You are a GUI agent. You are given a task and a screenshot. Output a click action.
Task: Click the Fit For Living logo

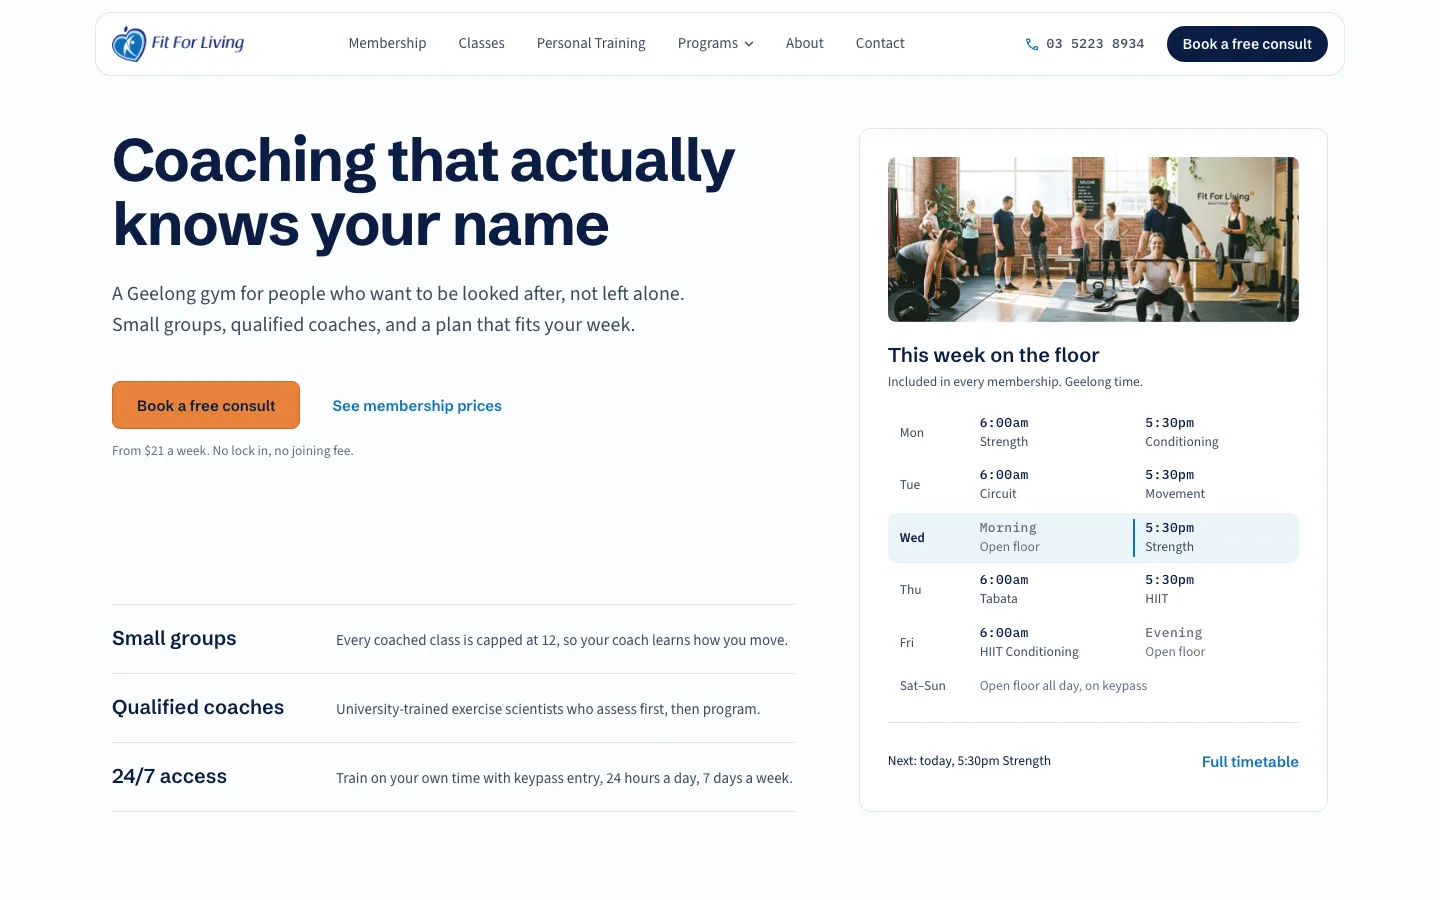coord(178,43)
